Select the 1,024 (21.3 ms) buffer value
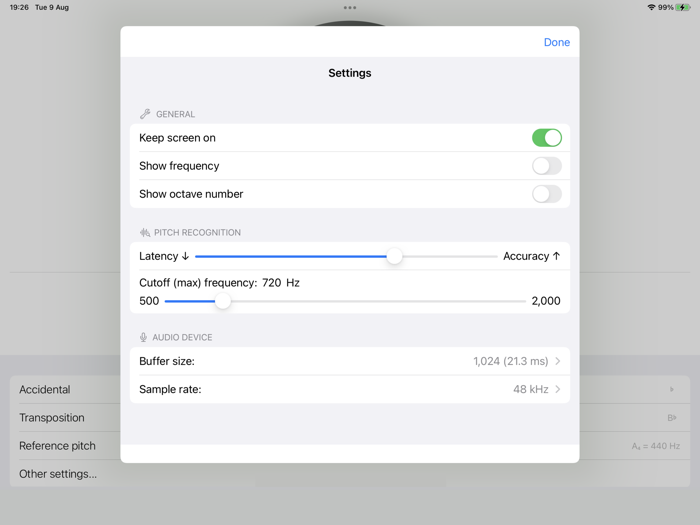Image resolution: width=700 pixels, height=525 pixels. [510, 361]
